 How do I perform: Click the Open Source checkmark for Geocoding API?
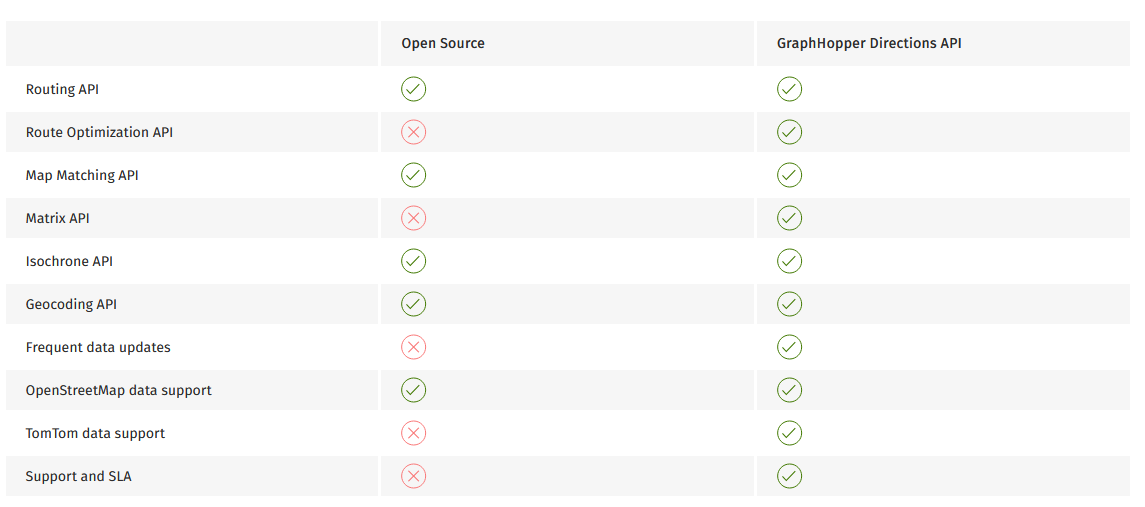(x=413, y=304)
